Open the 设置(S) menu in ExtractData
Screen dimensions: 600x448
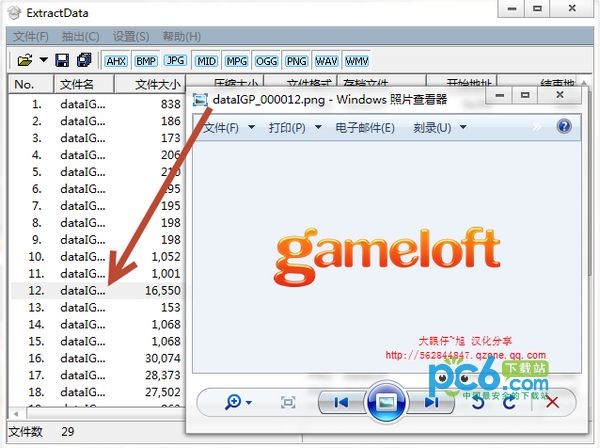pyautogui.click(x=131, y=37)
